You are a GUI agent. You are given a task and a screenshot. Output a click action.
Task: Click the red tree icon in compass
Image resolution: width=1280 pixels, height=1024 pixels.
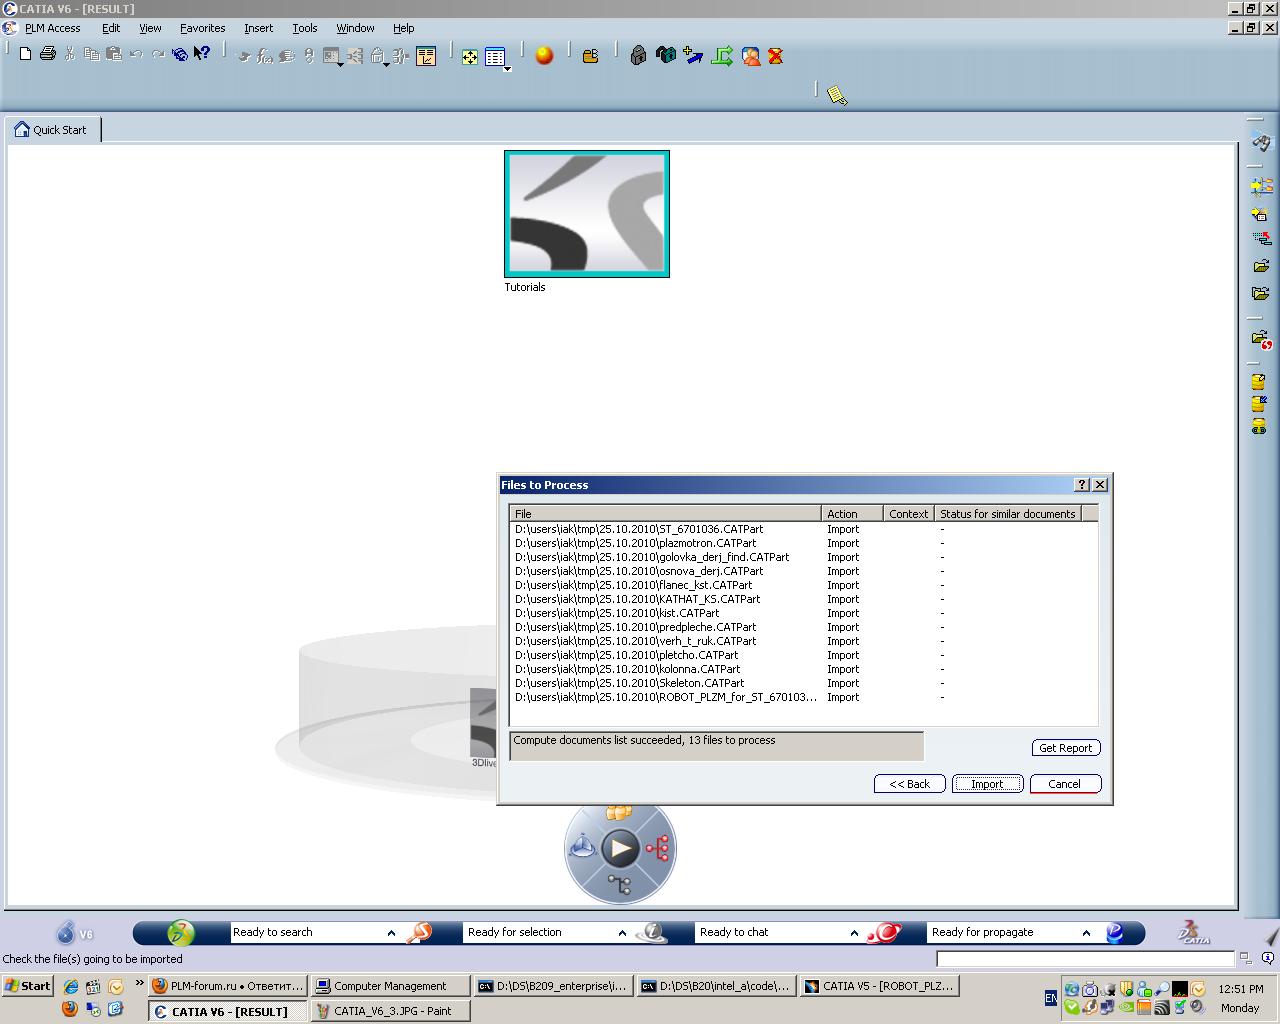[657, 850]
